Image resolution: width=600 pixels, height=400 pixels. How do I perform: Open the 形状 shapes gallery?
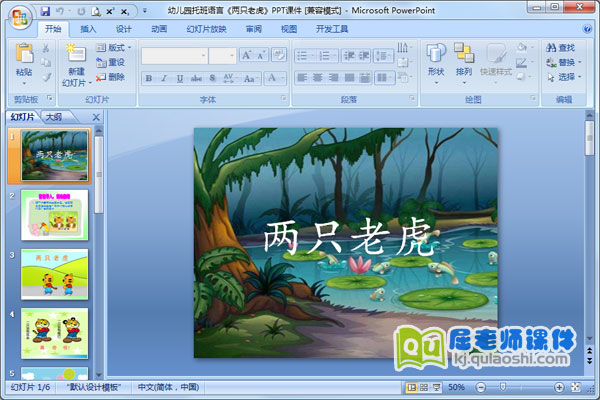click(x=436, y=64)
